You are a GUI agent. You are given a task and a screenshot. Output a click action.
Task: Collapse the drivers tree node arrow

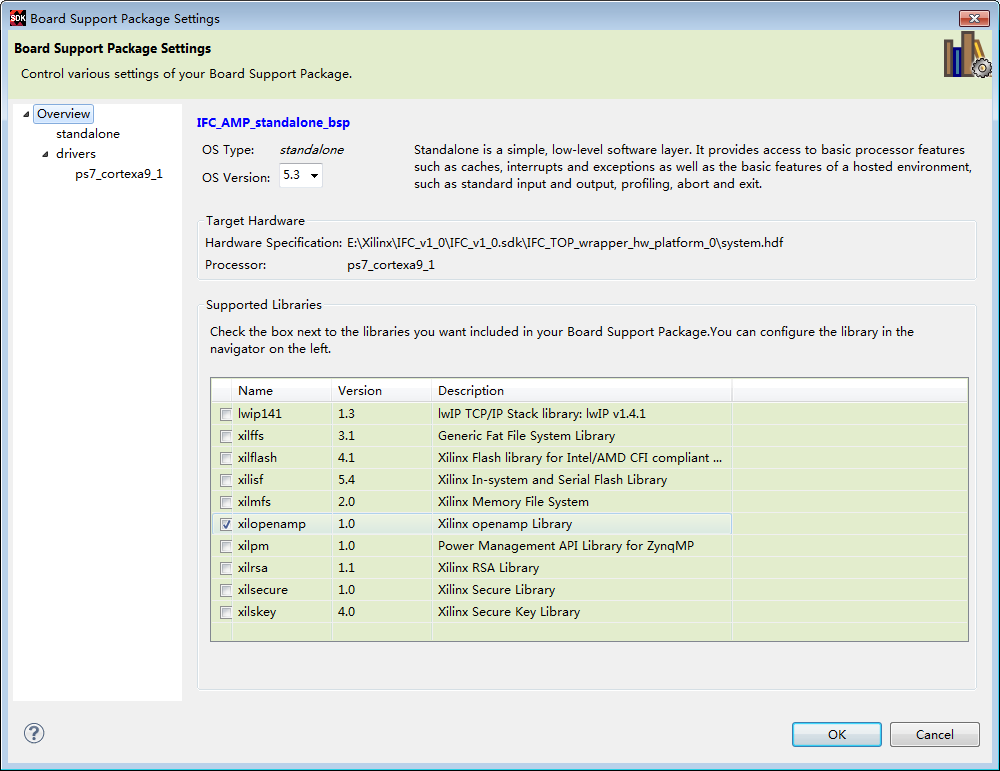tap(45, 154)
